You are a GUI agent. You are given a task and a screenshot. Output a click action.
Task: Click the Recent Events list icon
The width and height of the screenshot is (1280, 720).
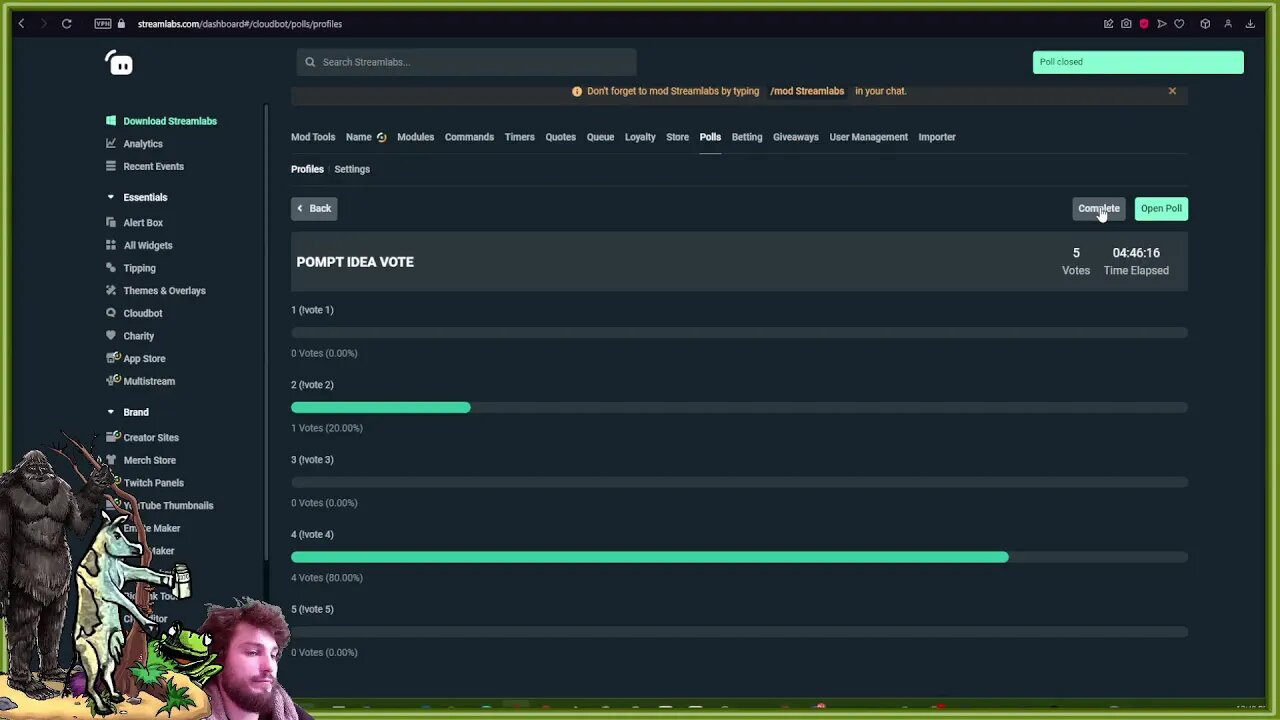pos(111,166)
